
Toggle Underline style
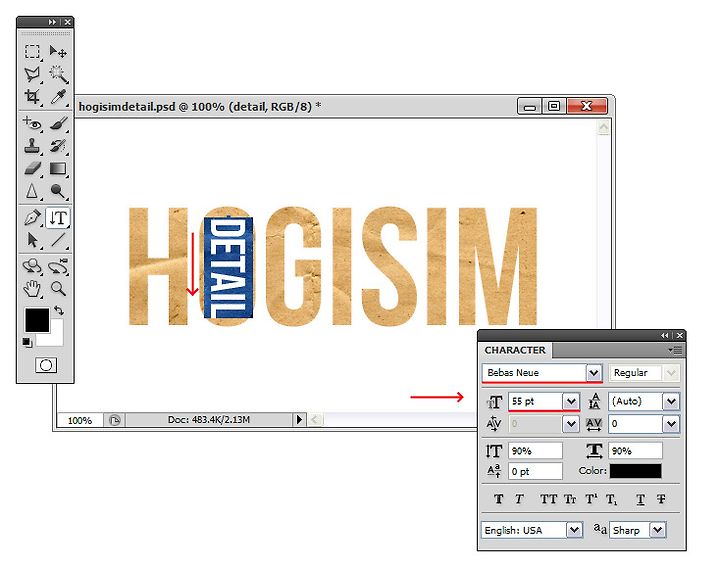641,499
